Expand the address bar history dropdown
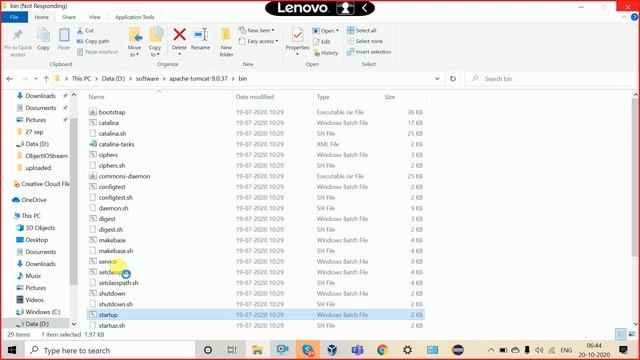The height and width of the screenshot is (360, 640). pos(437,79)
